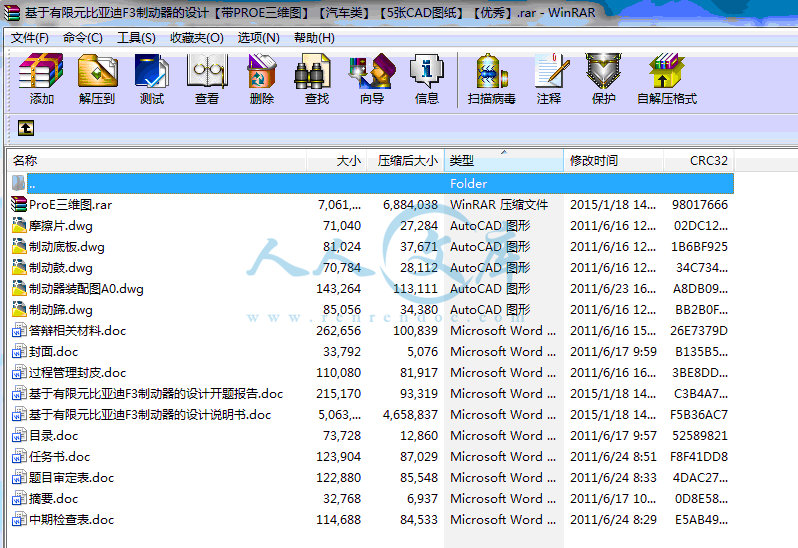Viewport: 798px width, 548px height.
Task: Click the 封面.doc Word icon
Action: point(19,351)
